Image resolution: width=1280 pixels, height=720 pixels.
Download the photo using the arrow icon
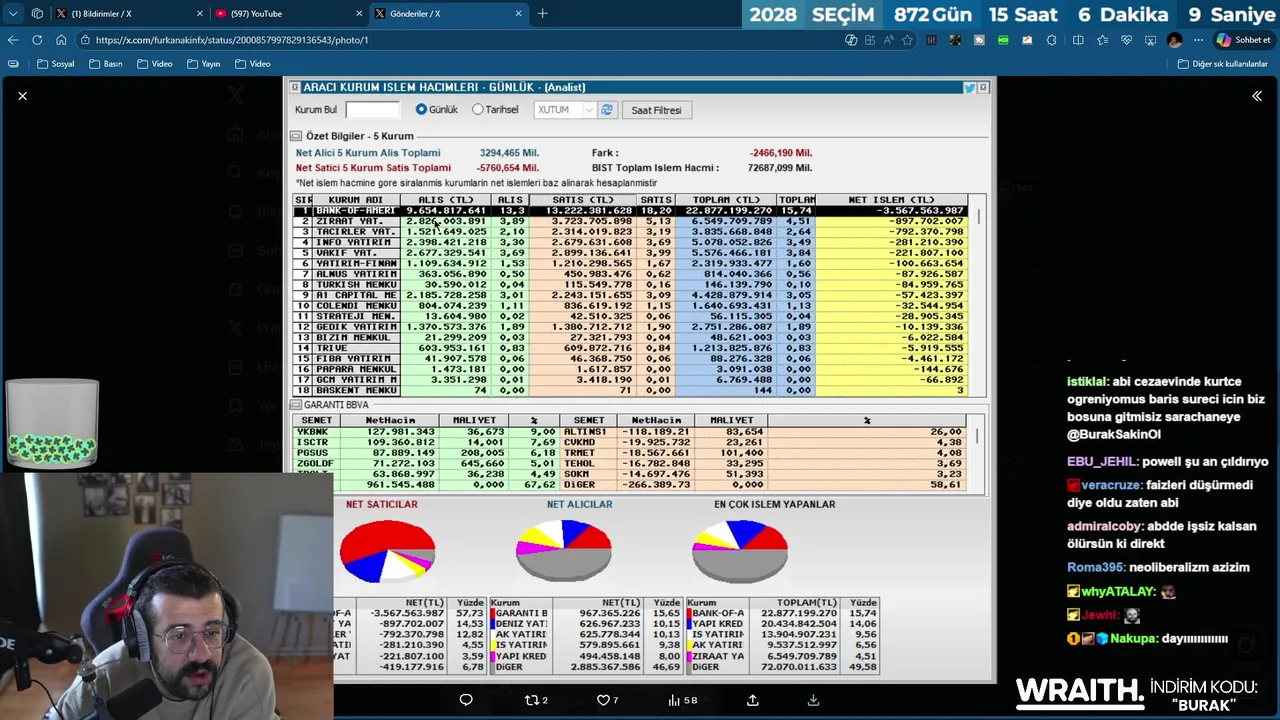point(813,700)
